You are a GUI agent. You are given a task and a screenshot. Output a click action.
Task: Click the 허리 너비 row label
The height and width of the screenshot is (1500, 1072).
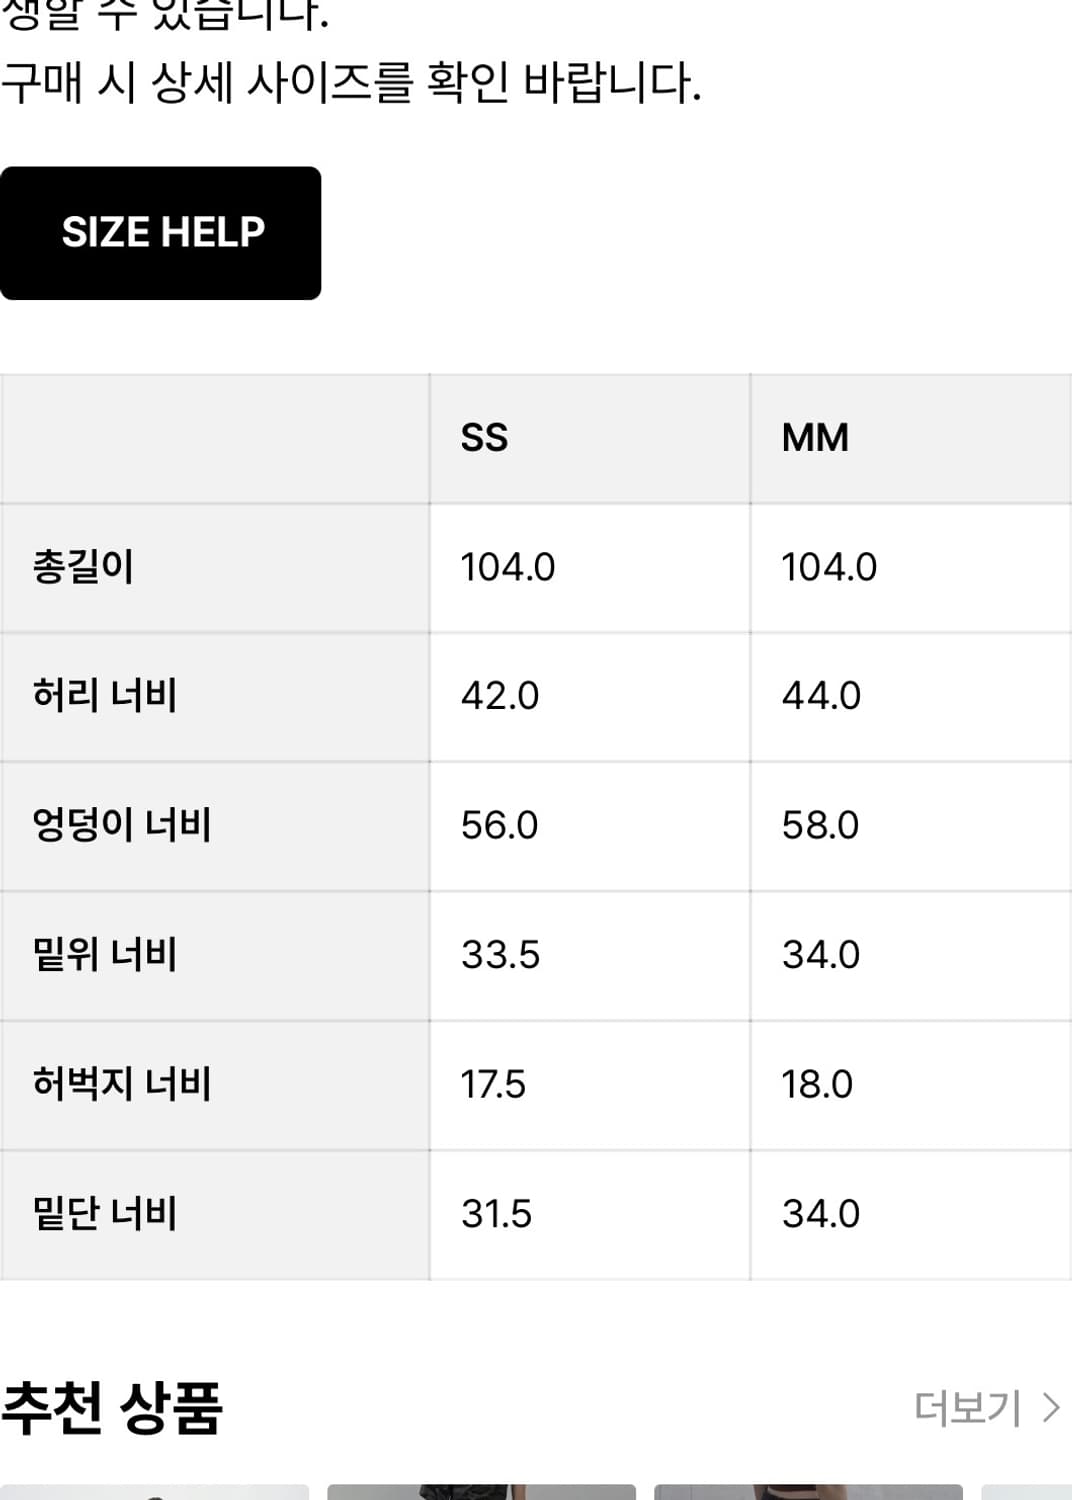click(105, 695)
